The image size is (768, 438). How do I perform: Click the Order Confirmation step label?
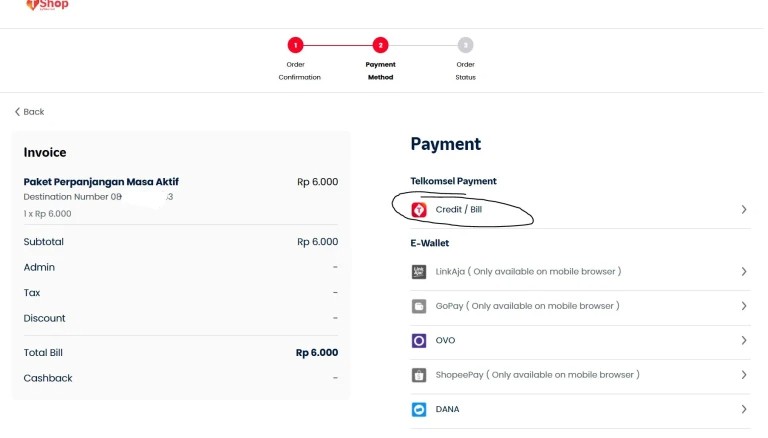click(299, 71)
